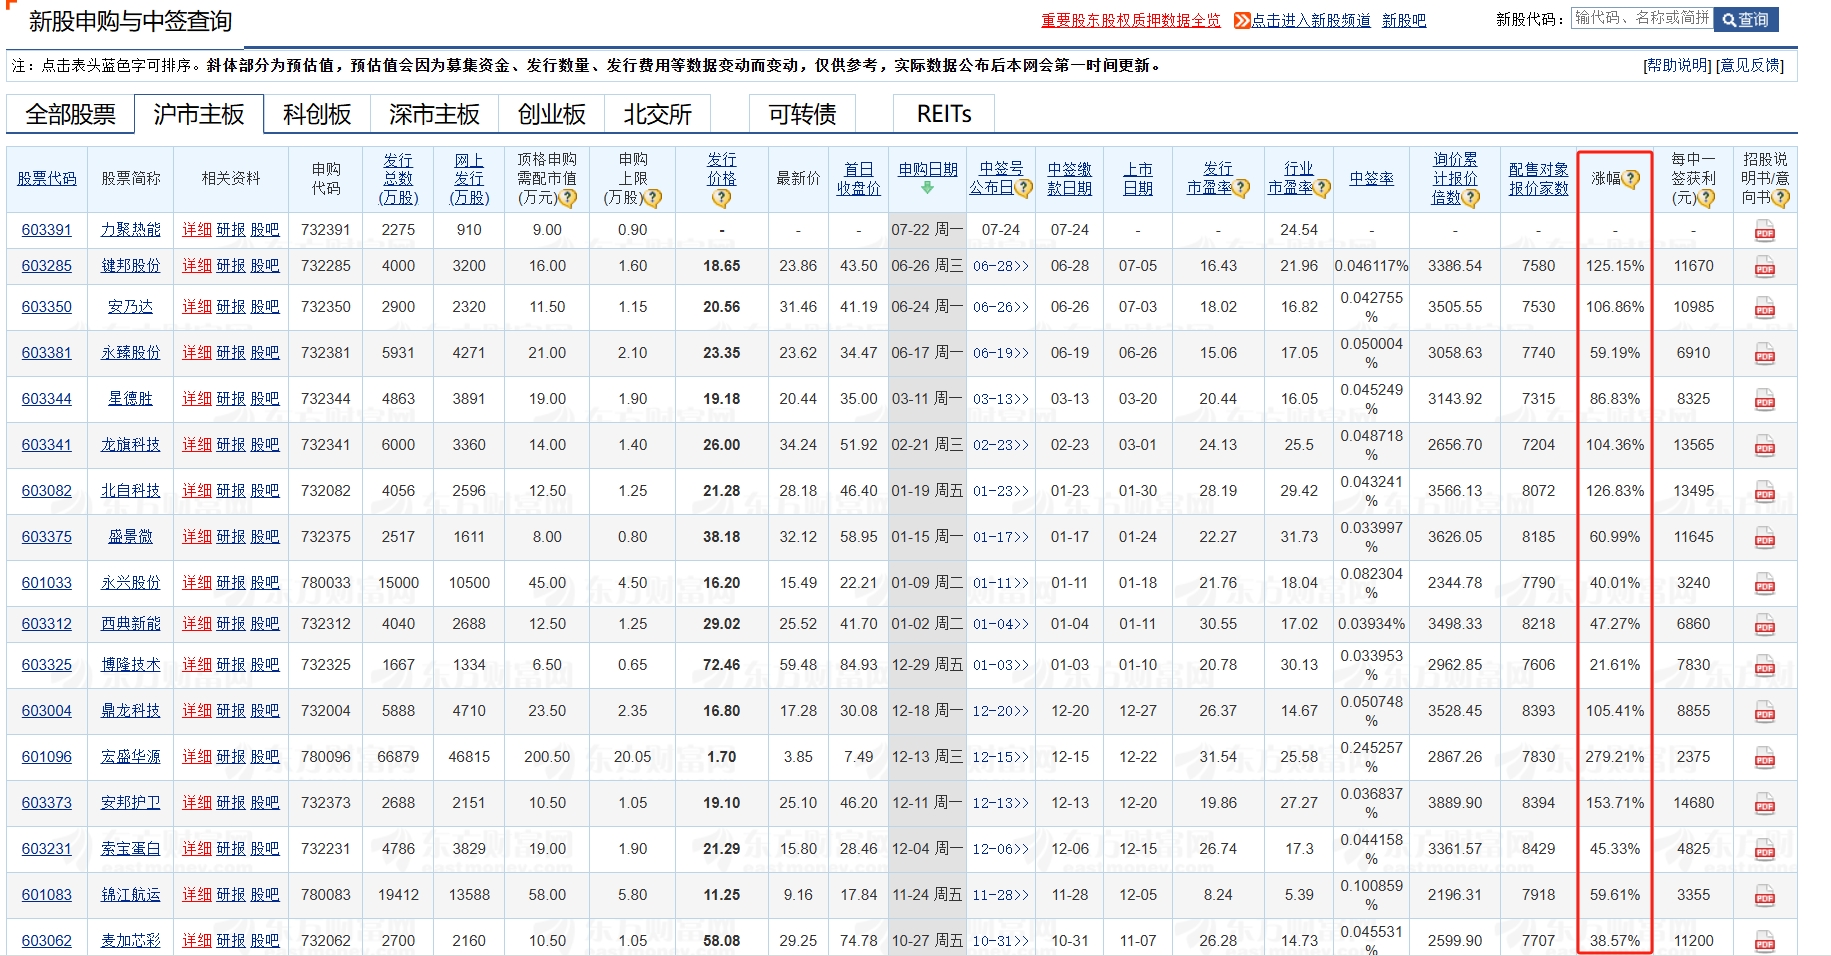Image resolution: width=1831 pixels, height=956 pixels.
Task: Open PDF prospectus for 宏盛华源 row
Action: pos(1764,758)
